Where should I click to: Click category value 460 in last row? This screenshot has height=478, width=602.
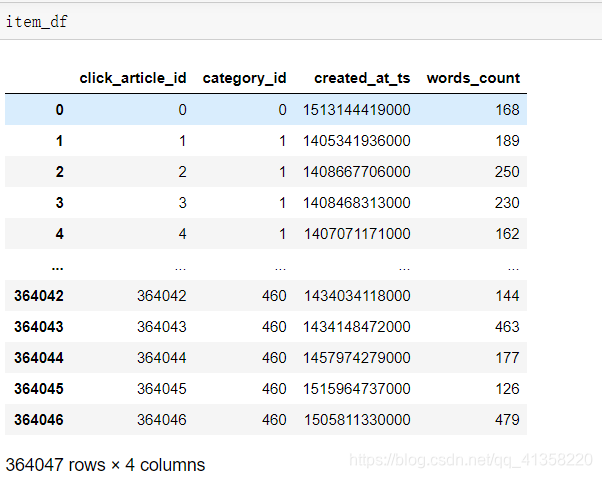(x=274, y=420)
